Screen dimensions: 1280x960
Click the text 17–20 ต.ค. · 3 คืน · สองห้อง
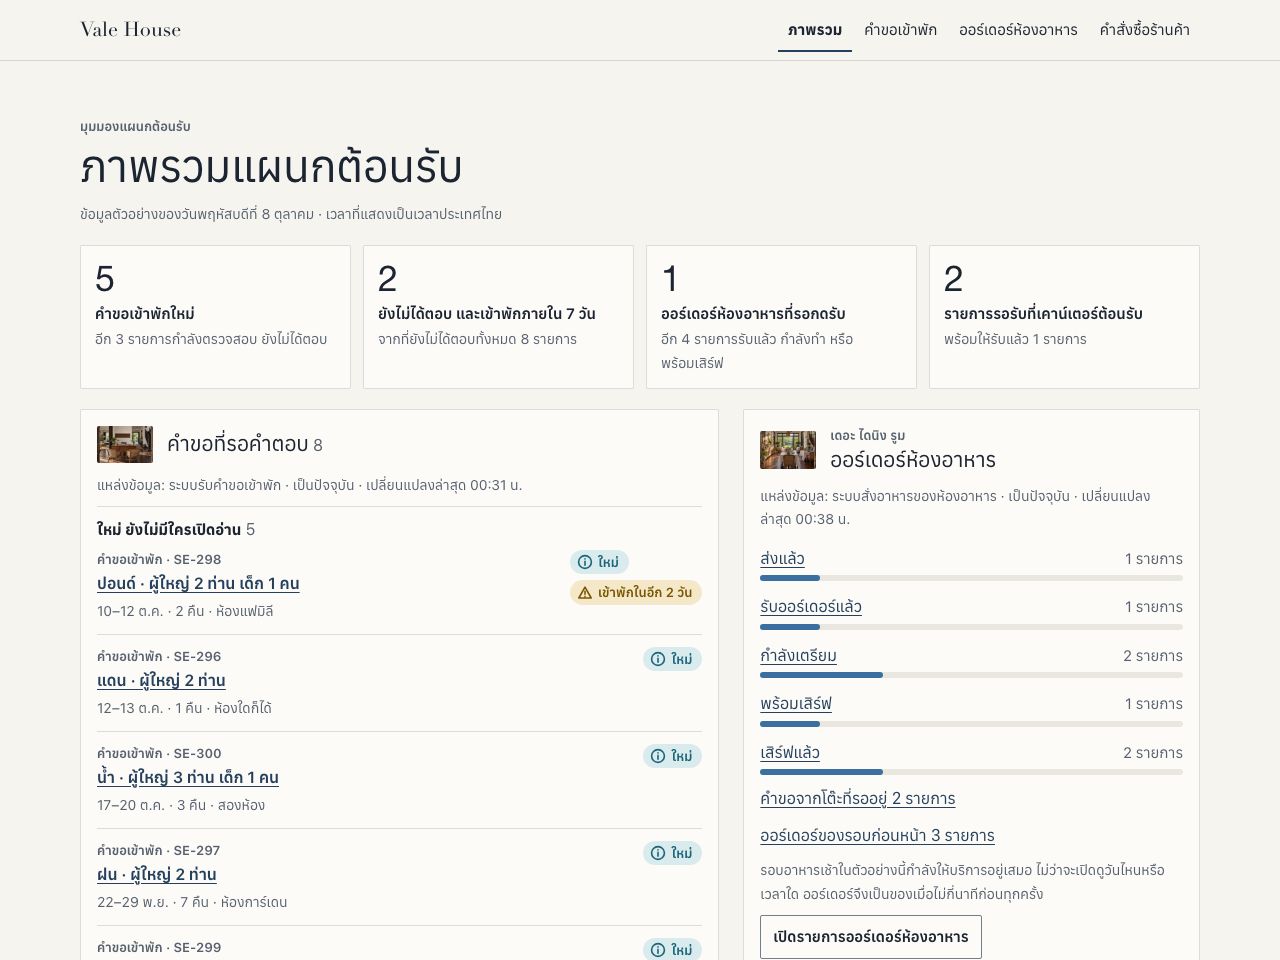[181, 805]
